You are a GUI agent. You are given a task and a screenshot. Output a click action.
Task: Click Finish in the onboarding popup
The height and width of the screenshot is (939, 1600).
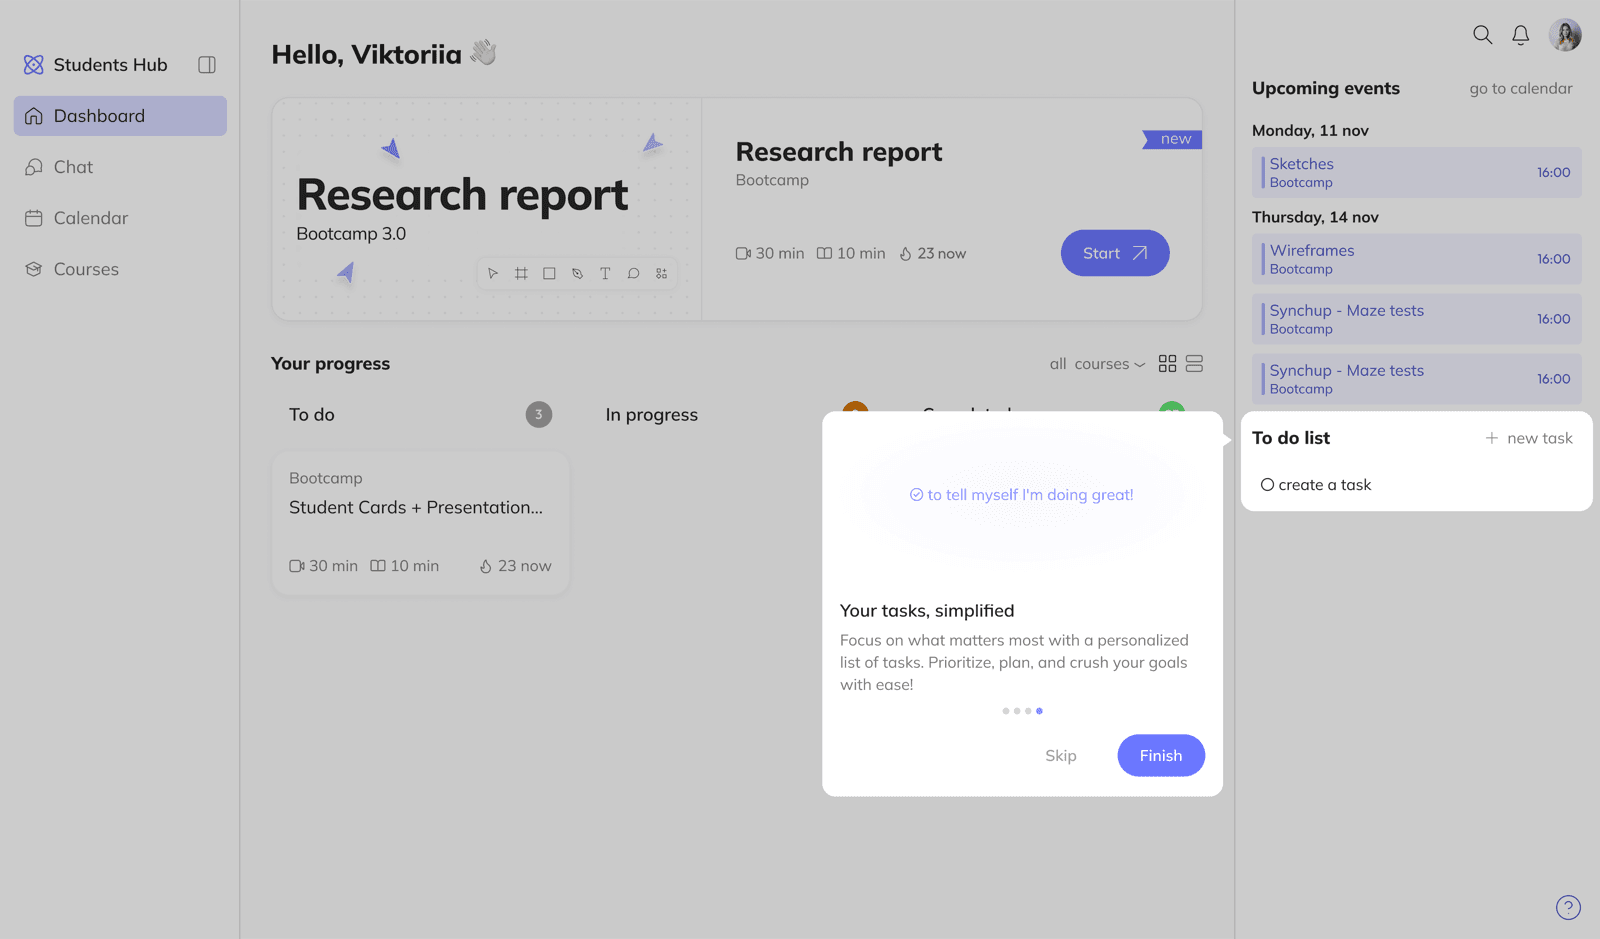(1161, 755)
